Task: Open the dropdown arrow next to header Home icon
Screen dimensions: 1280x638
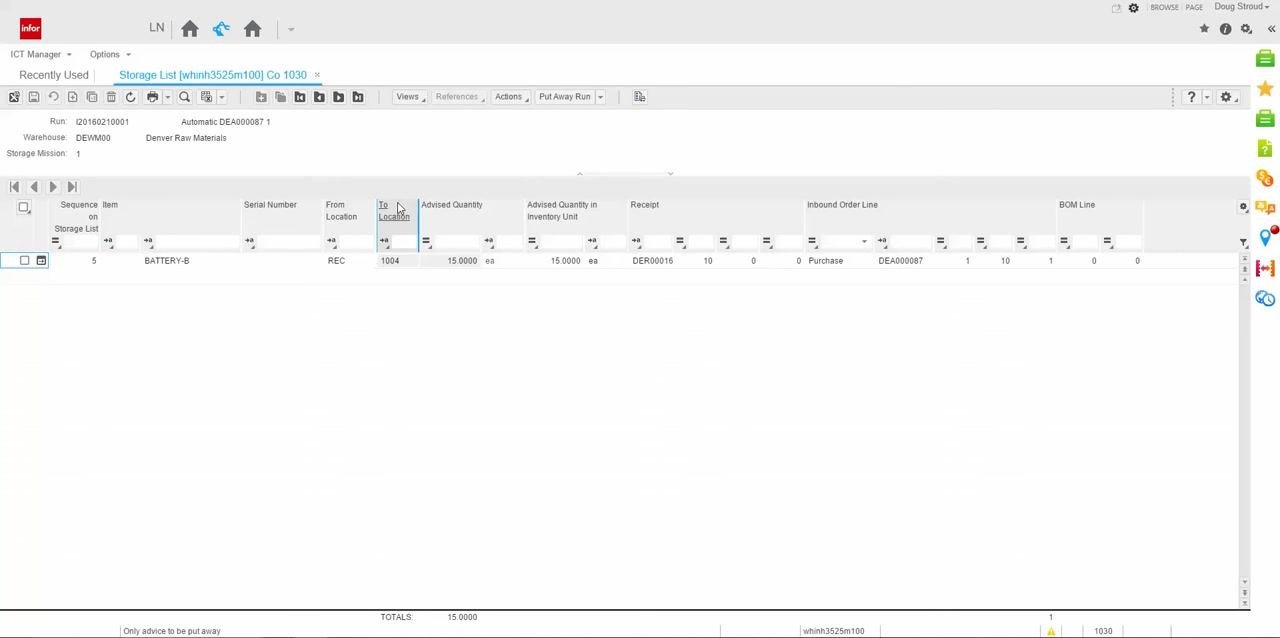Action: 291,29
